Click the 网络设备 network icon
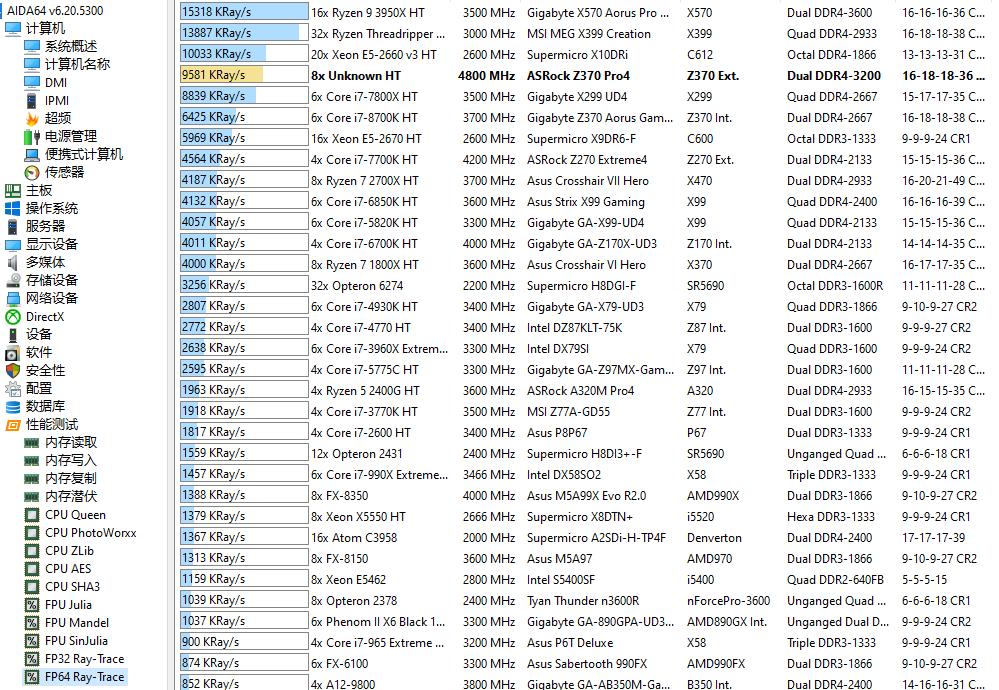999x690 pixels. (x=13, y=298)
